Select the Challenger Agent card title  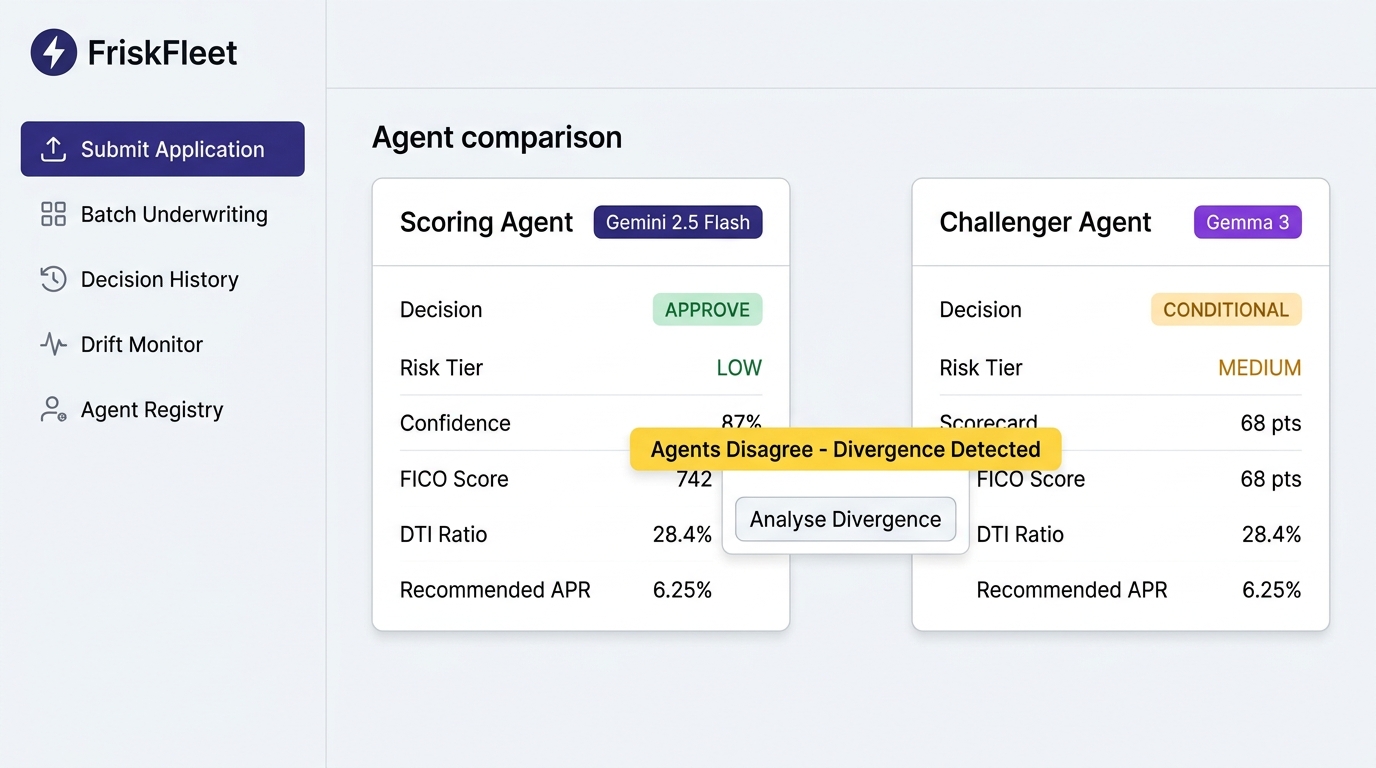tap(1045, 222)
